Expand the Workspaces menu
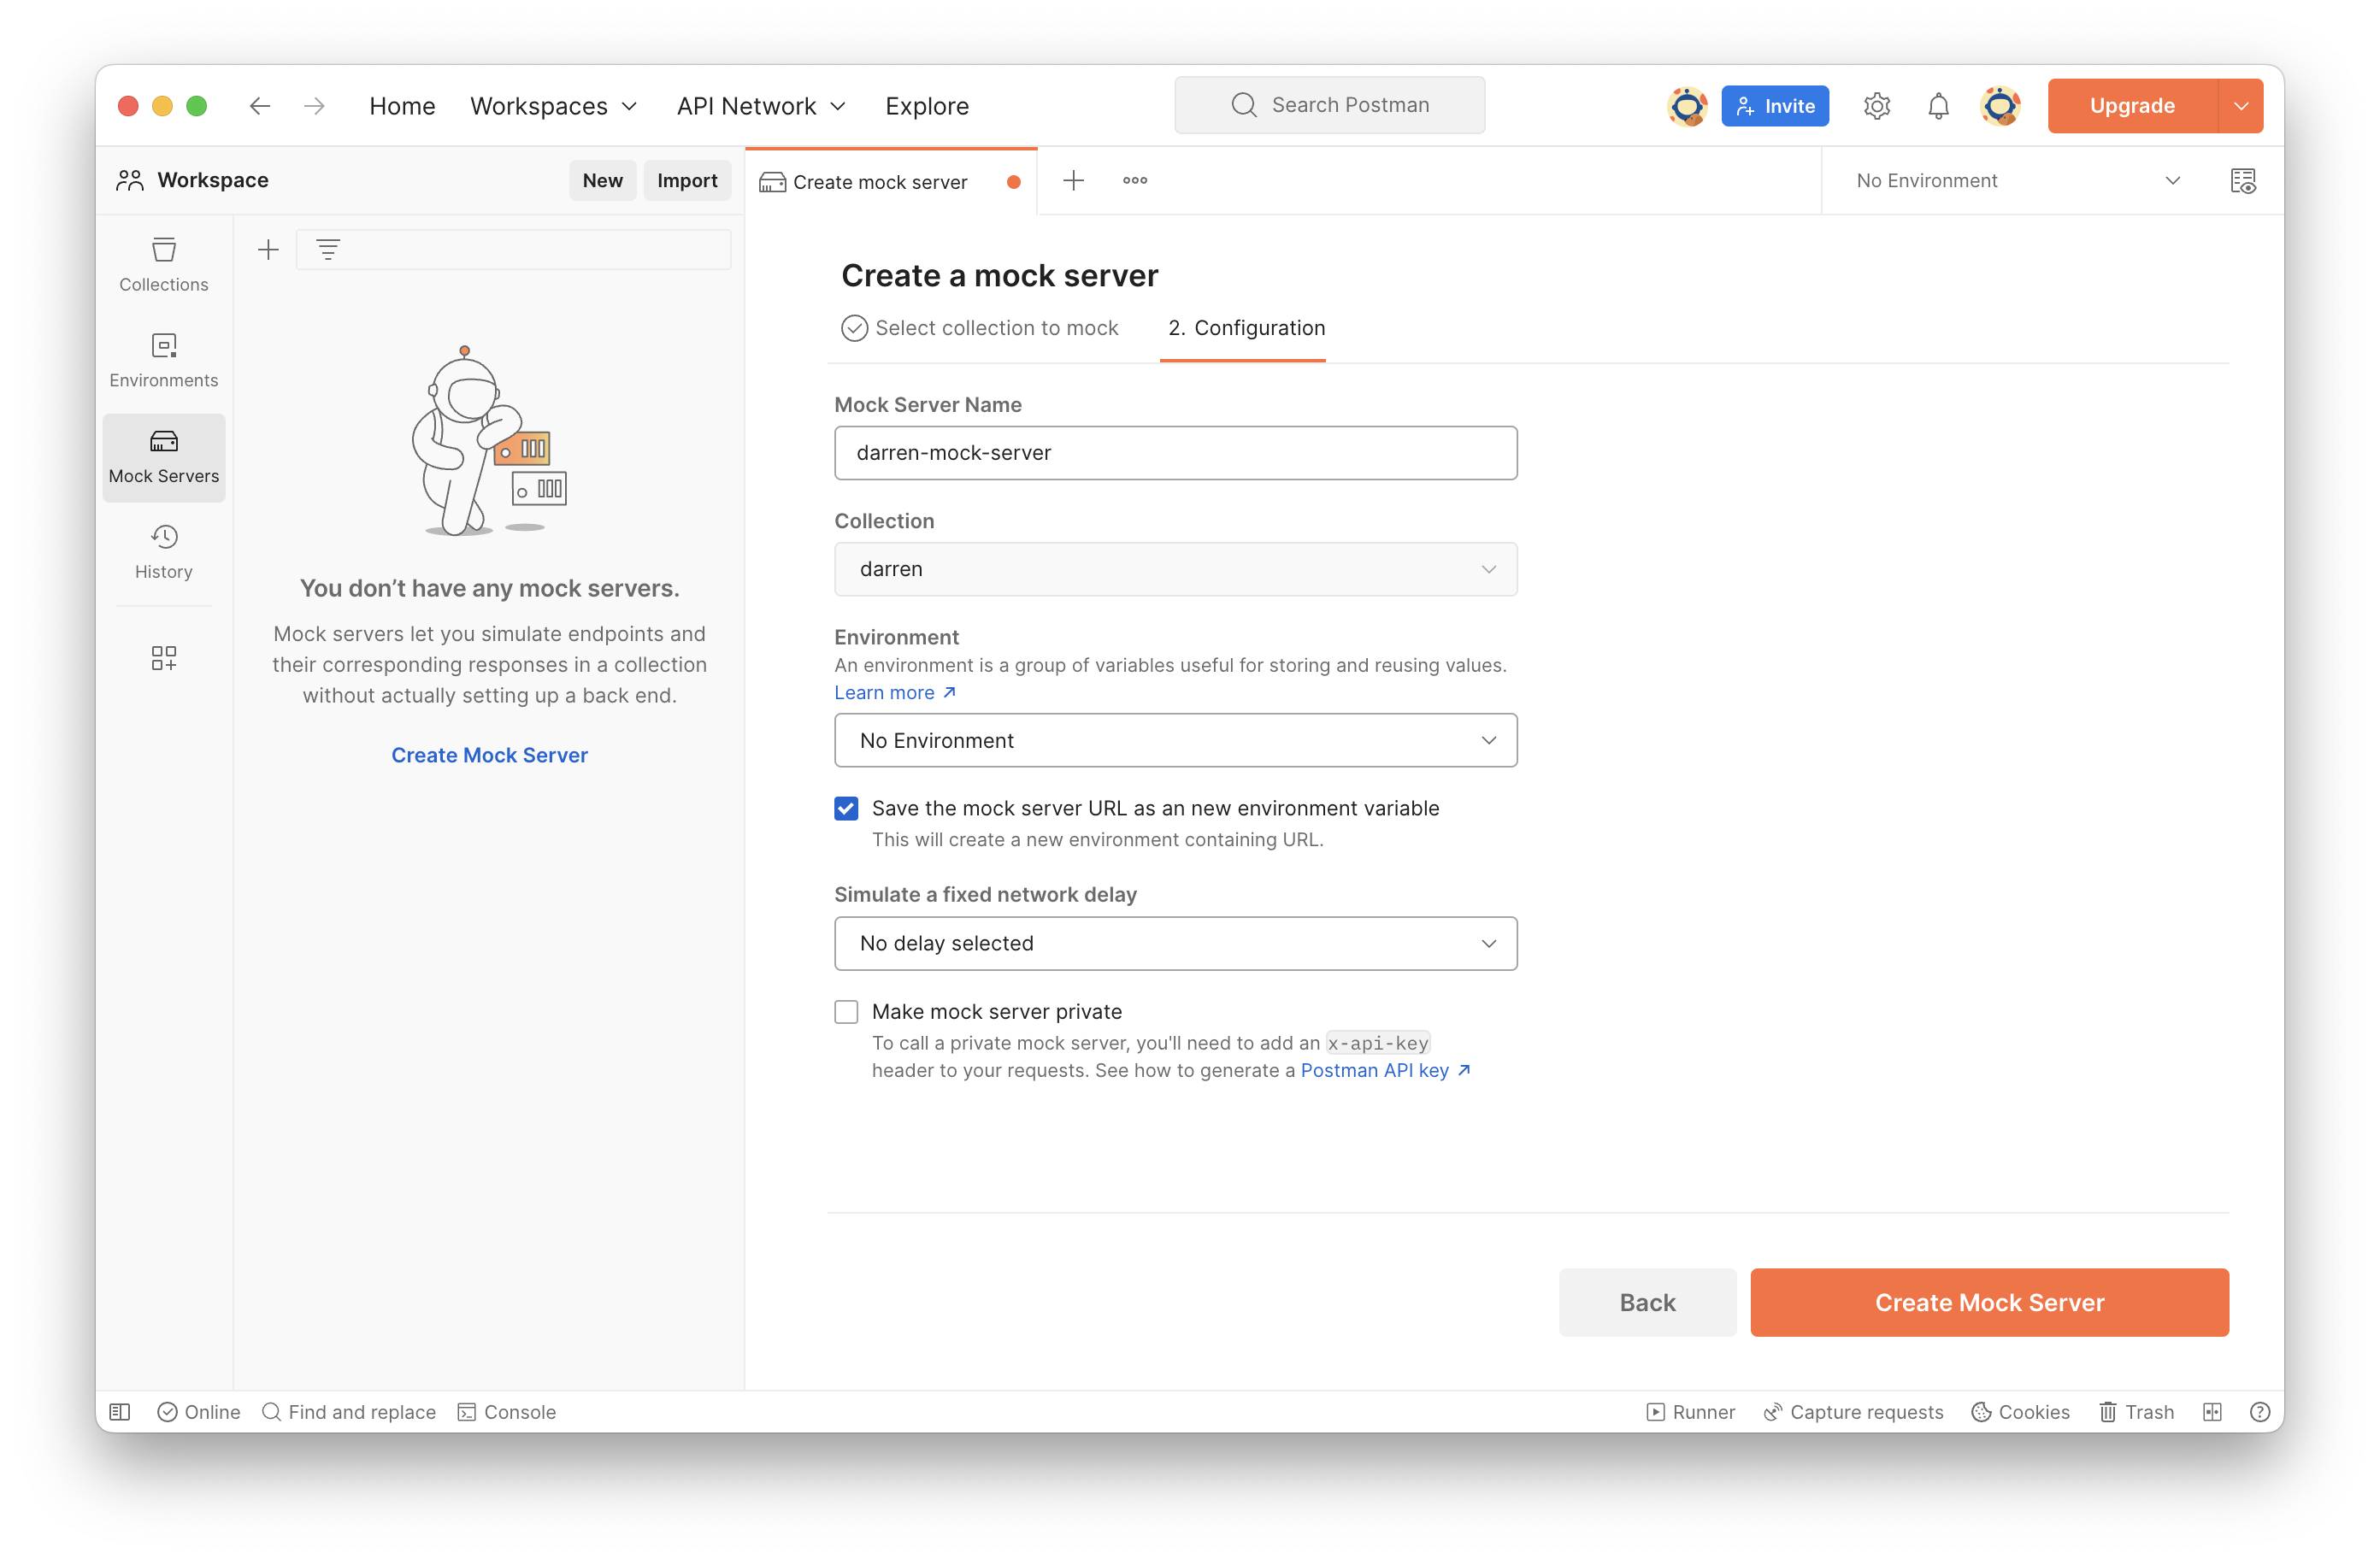Screen dimensions: 2380x1559 (x=553, y=106)
